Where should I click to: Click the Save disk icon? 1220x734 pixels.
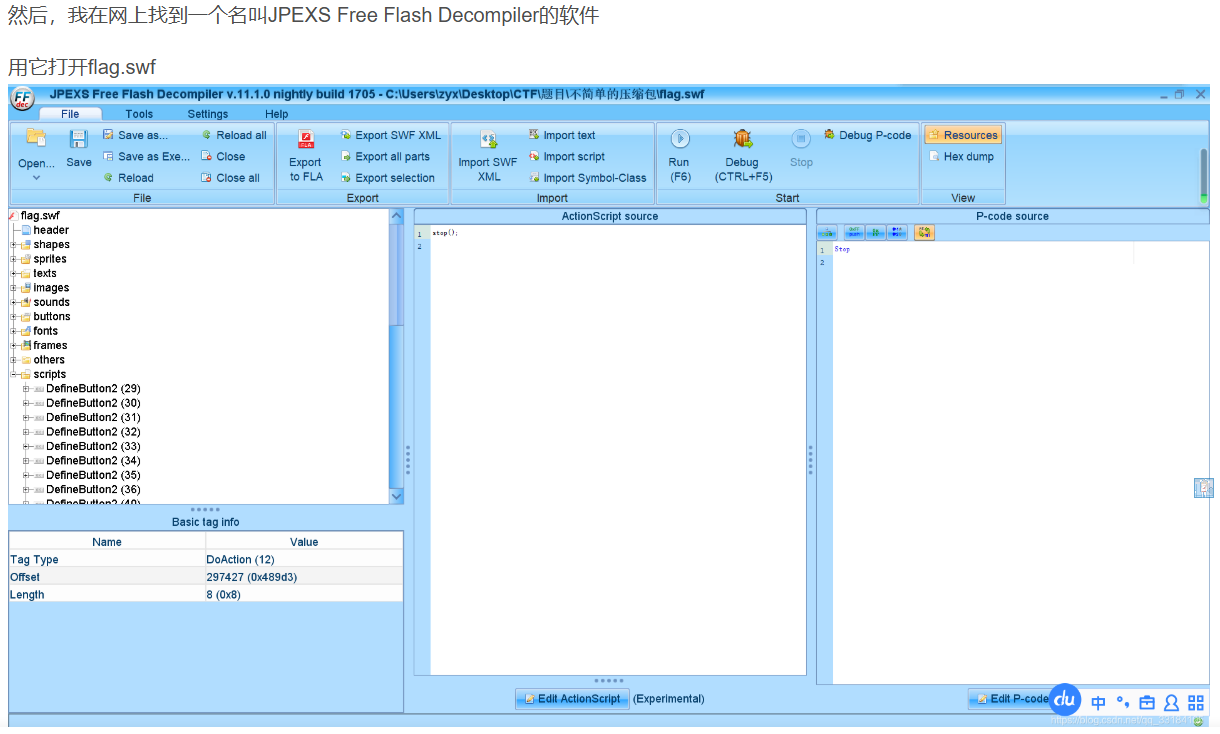tap(79, 139)
